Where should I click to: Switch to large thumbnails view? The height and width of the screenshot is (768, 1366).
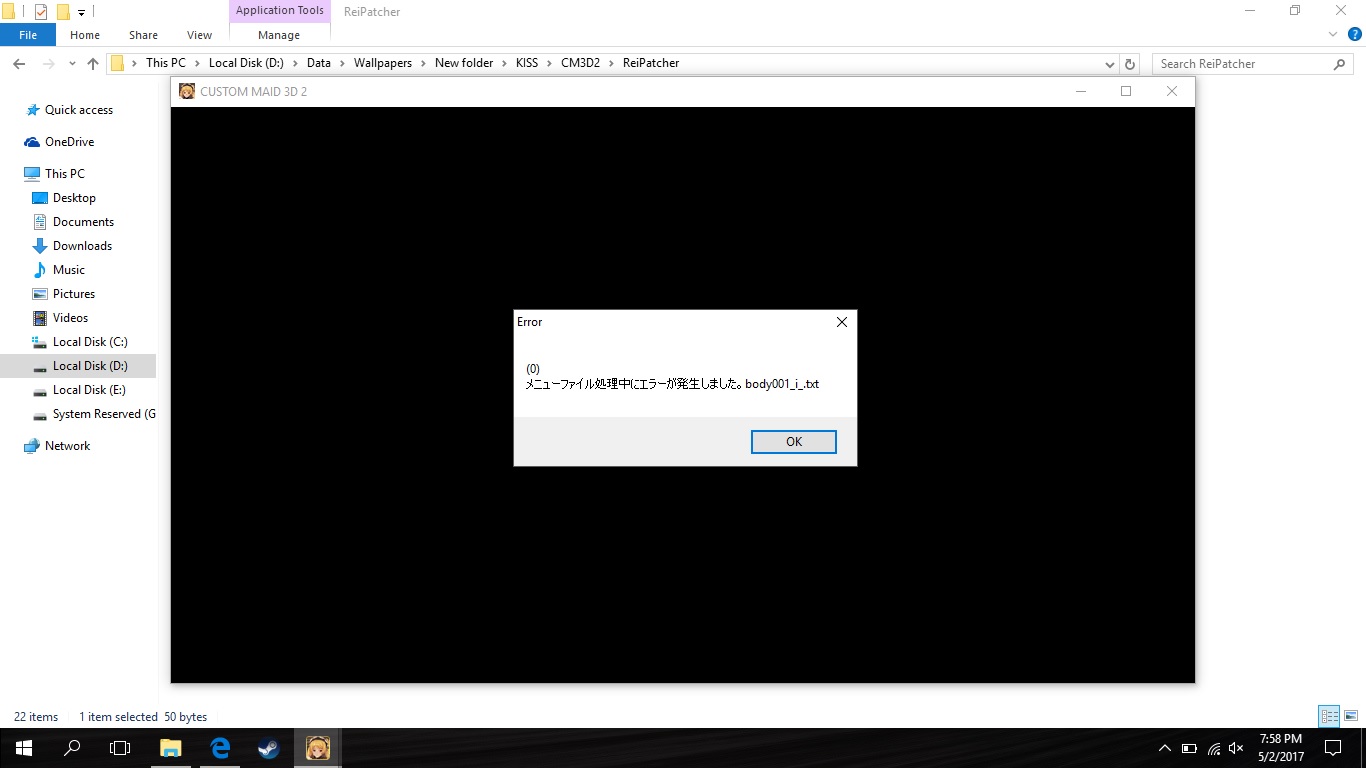pyautogui.click(x=1351, y=716)
